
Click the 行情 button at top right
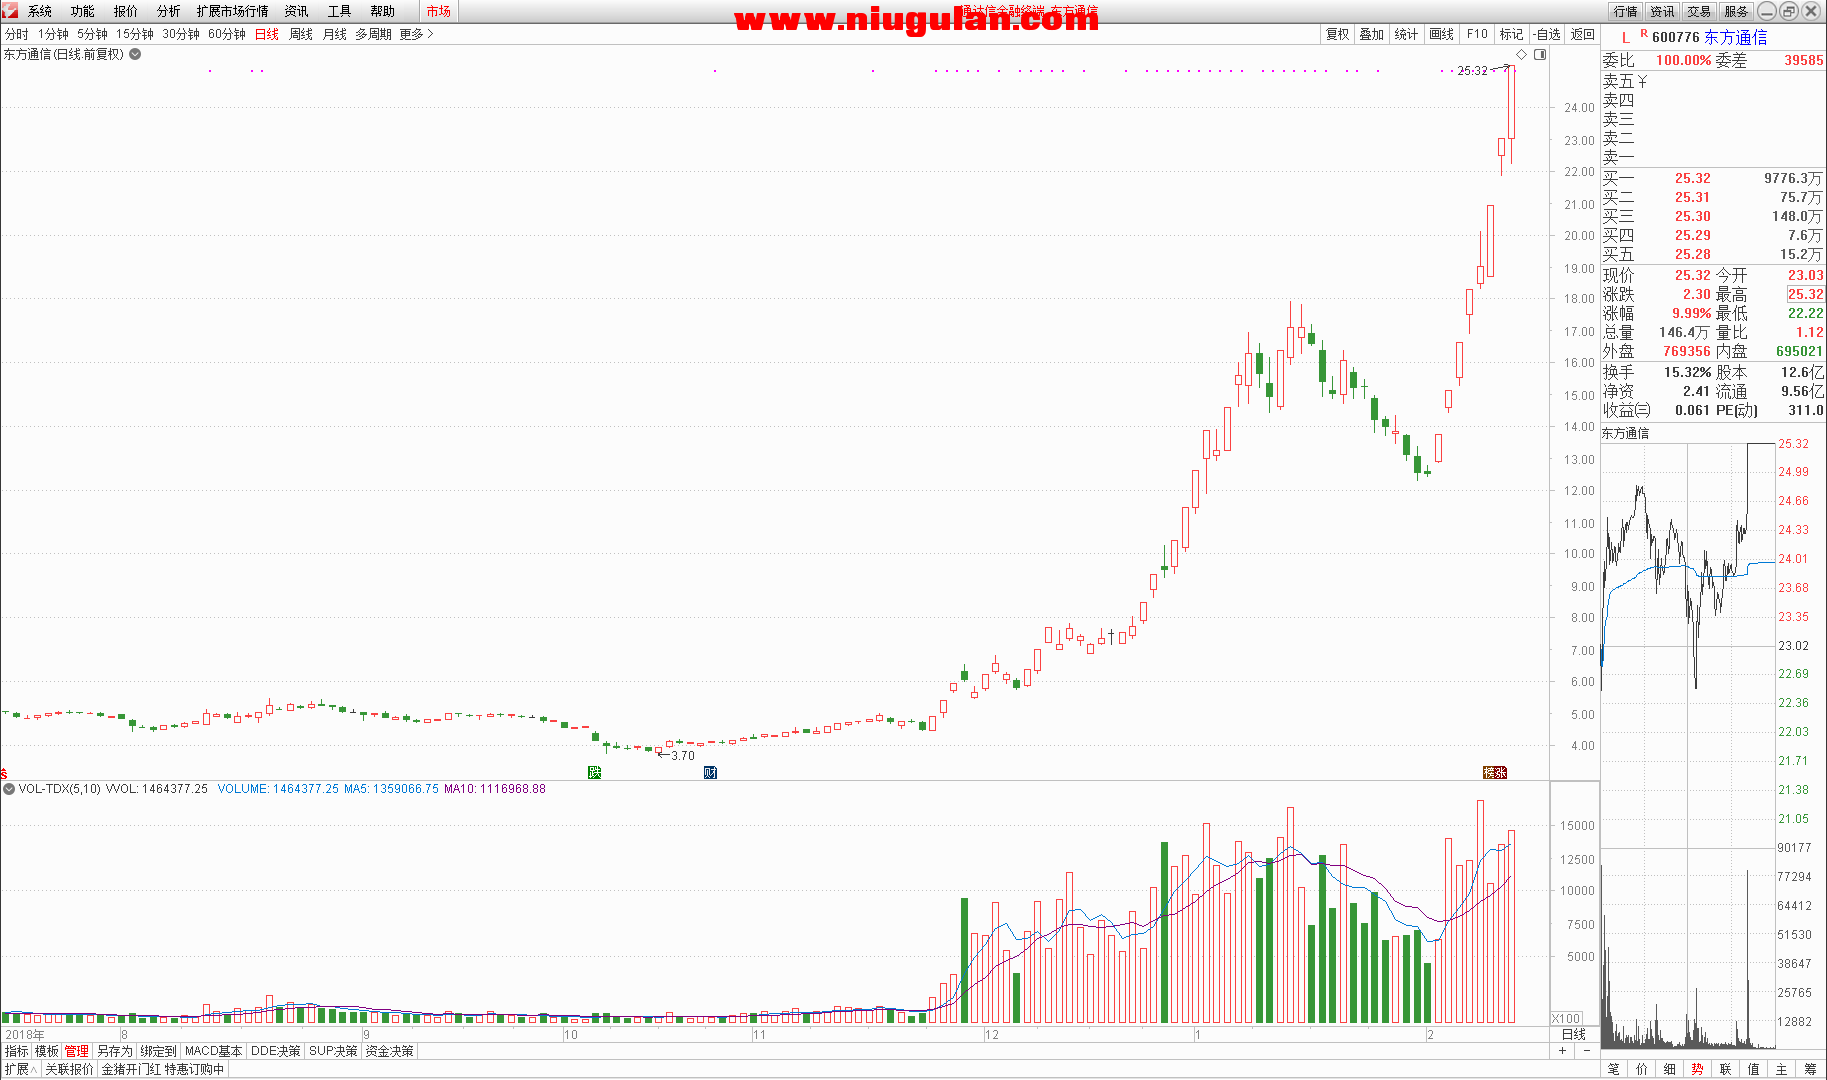click(1626, 11)
